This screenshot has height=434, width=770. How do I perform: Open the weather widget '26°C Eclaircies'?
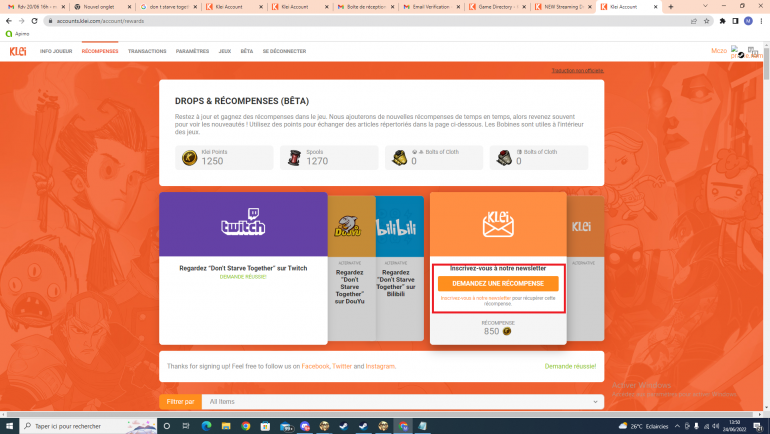point(643,426)
